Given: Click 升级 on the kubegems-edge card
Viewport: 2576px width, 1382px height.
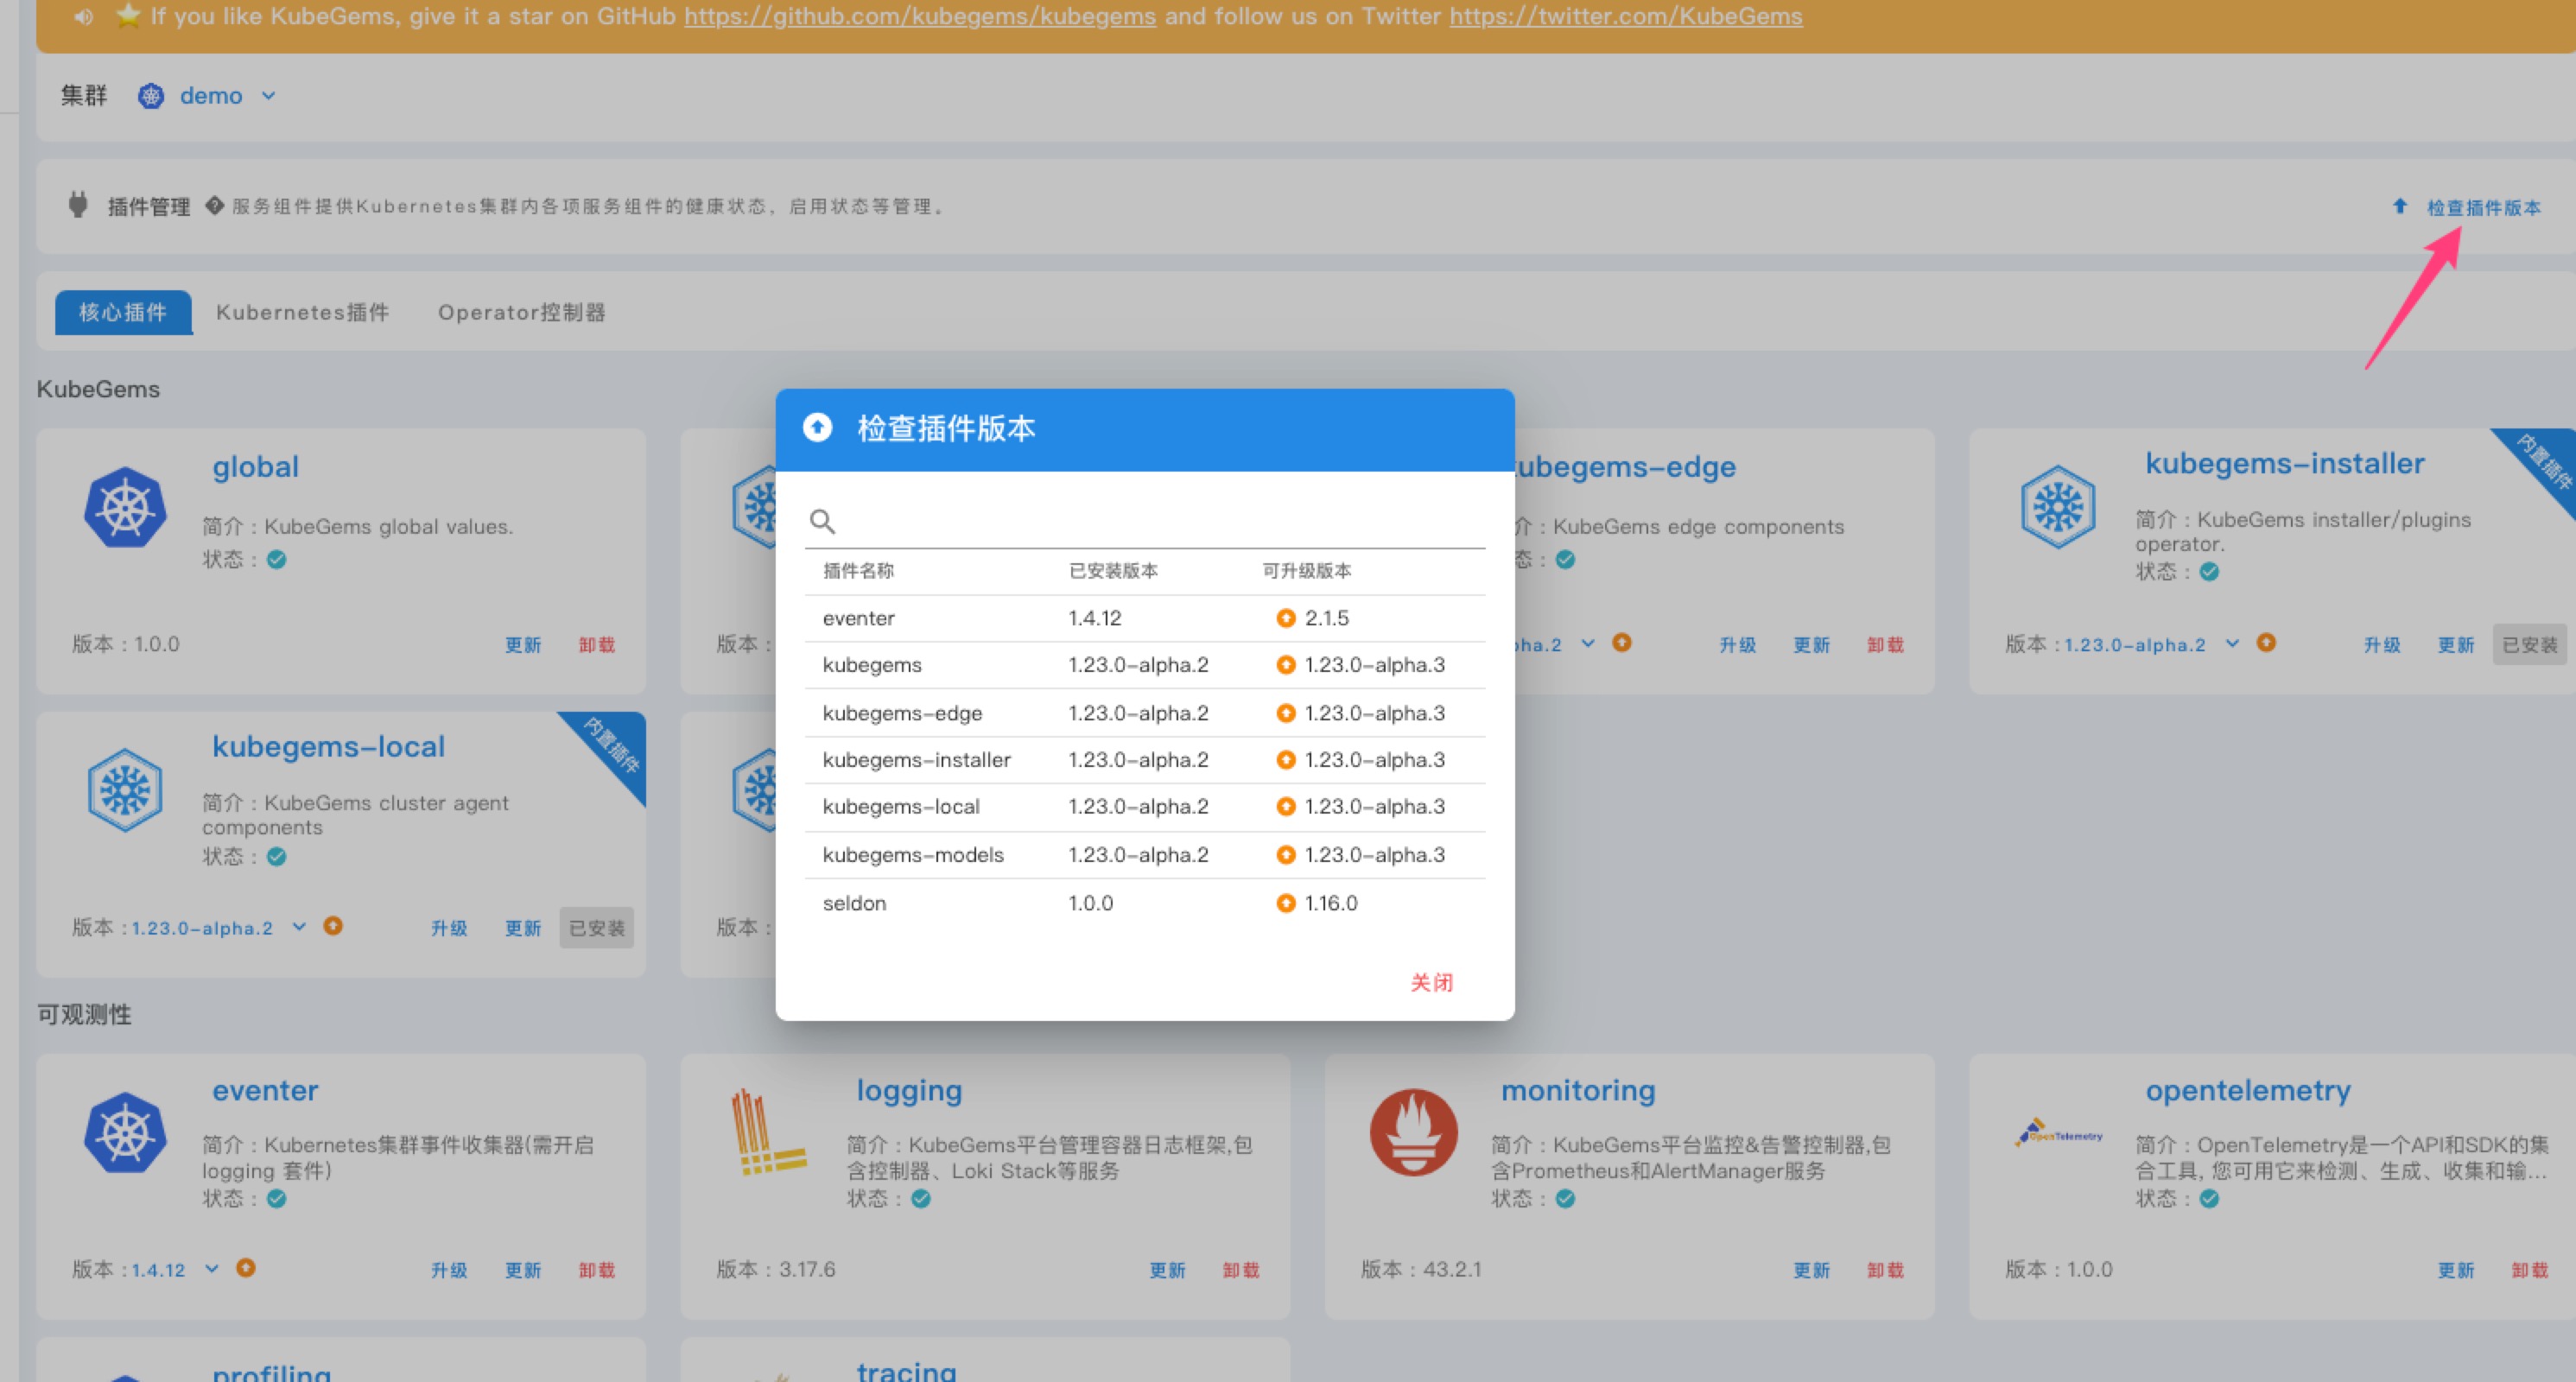Looking at the screenshot, I should tap(1738, 645).
